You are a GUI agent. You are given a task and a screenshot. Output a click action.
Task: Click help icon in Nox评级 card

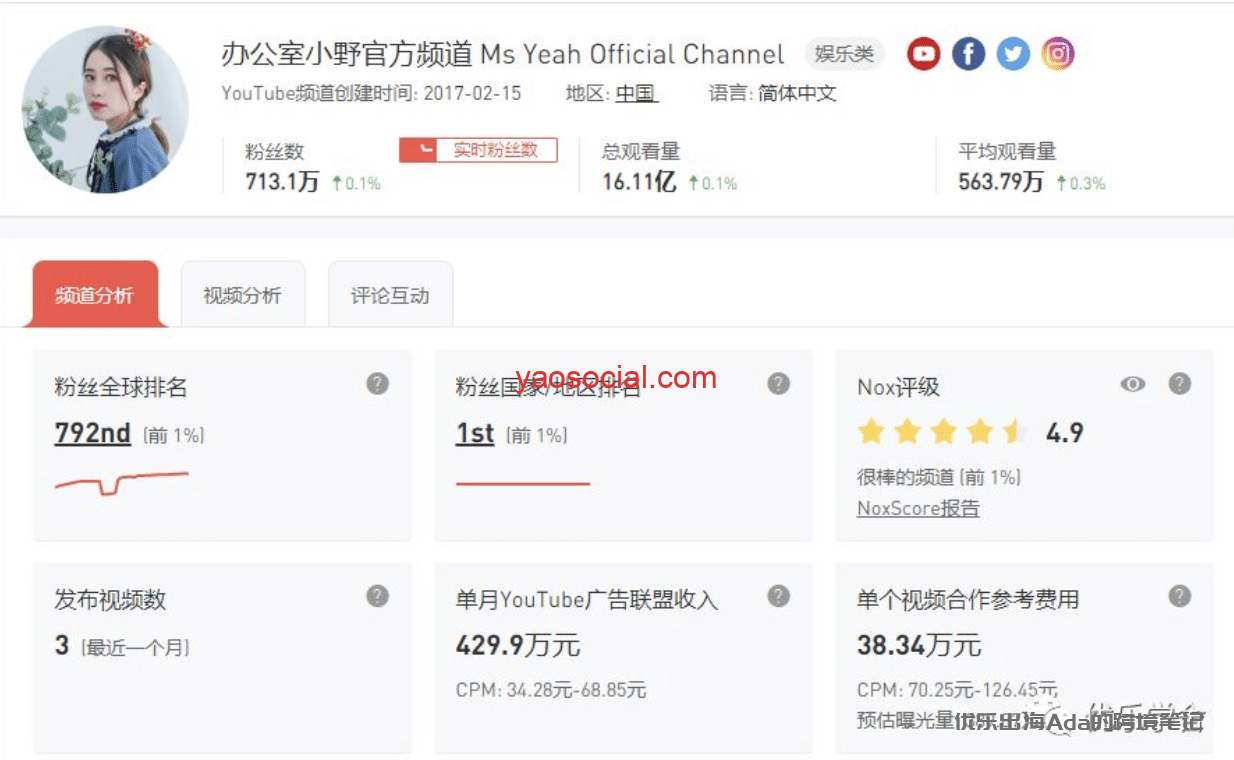pyautogui.click(x=1180, y=384)
